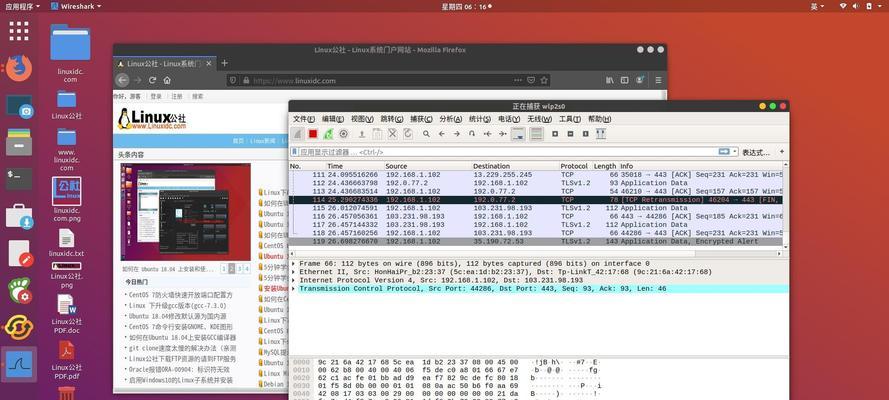
Task: Open Firefox hamburger menu
Action: [658, 80]
